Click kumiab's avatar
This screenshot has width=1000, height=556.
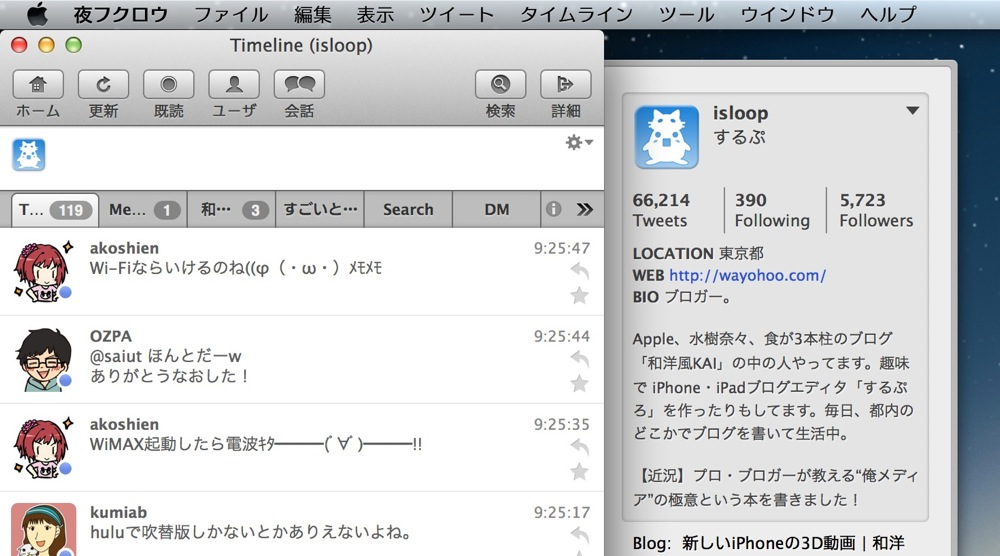(x=43, y=529)
